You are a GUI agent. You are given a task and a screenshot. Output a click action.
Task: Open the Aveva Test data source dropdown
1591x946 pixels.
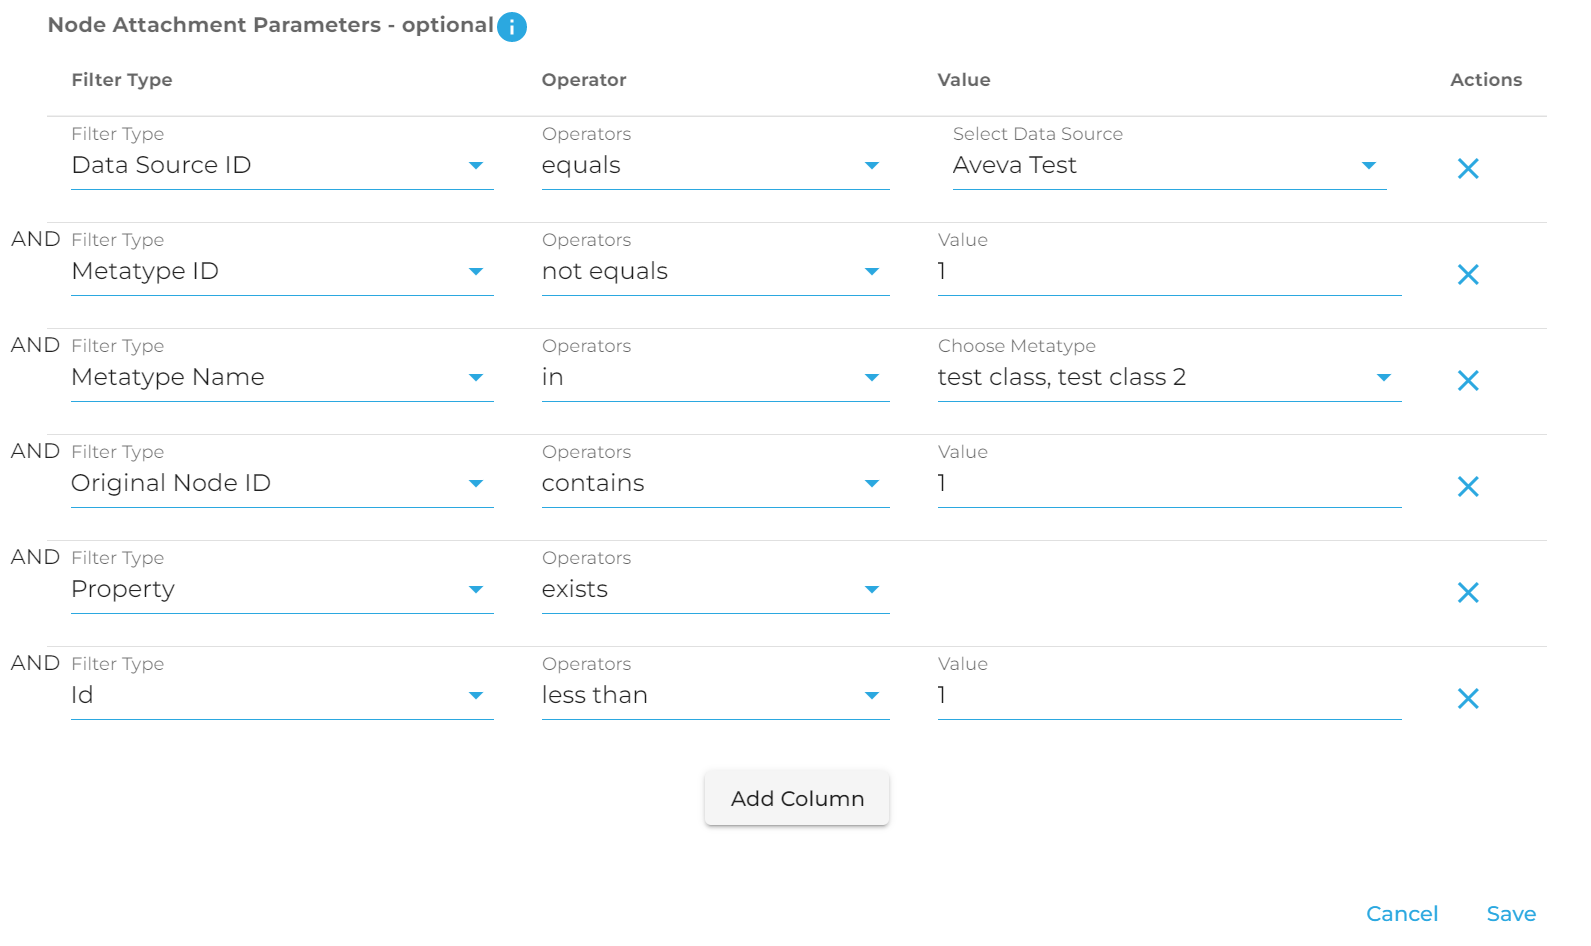pos(1169,166)
